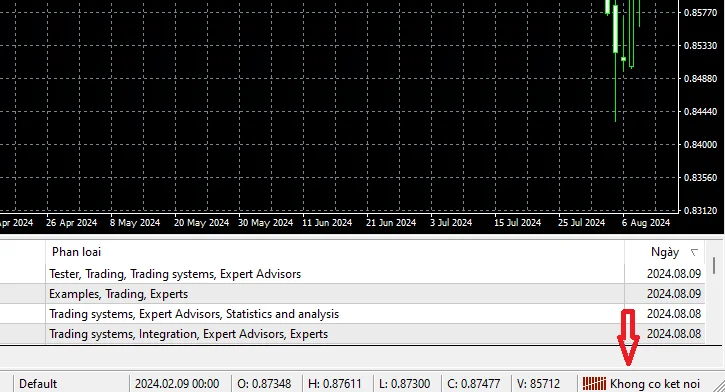Click the 0.85330 label on the price scale
The width and height of the screenshot is (725, 392).
click(700, 46)
